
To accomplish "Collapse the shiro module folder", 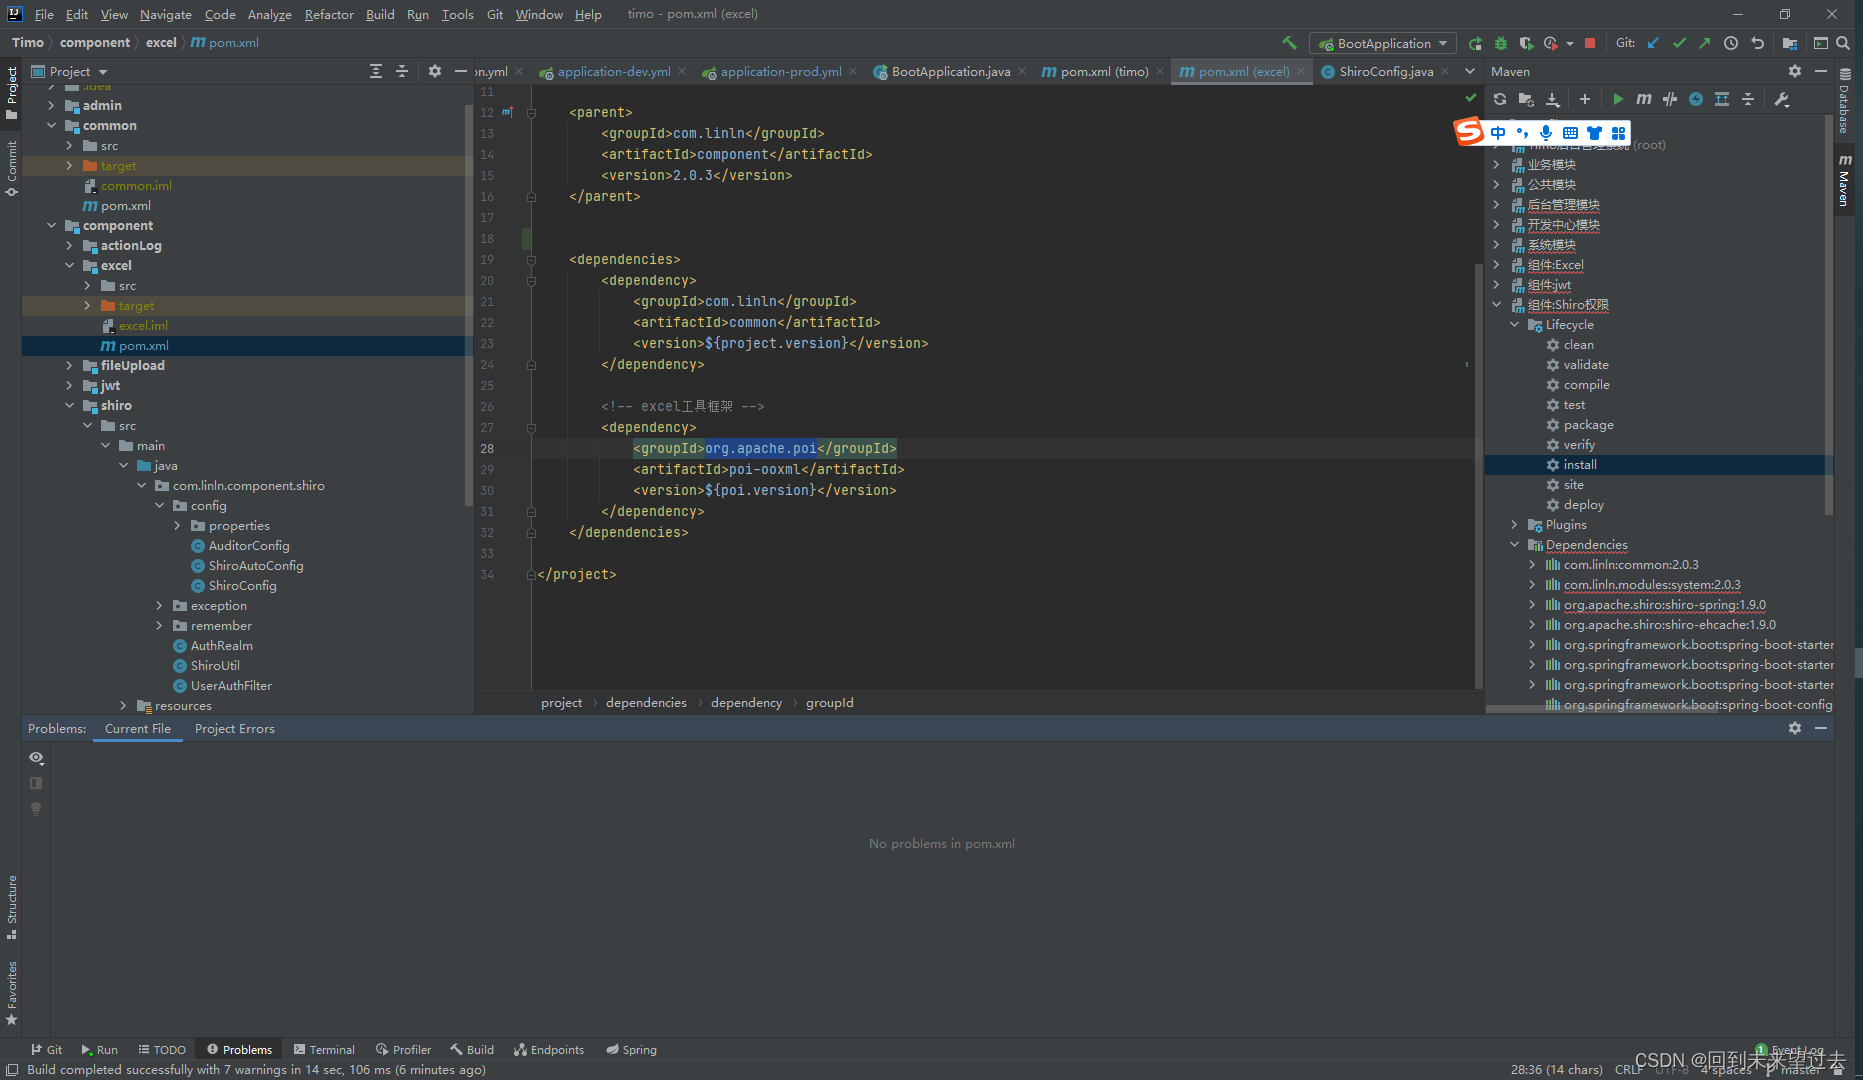I will (x=70, y=405).
